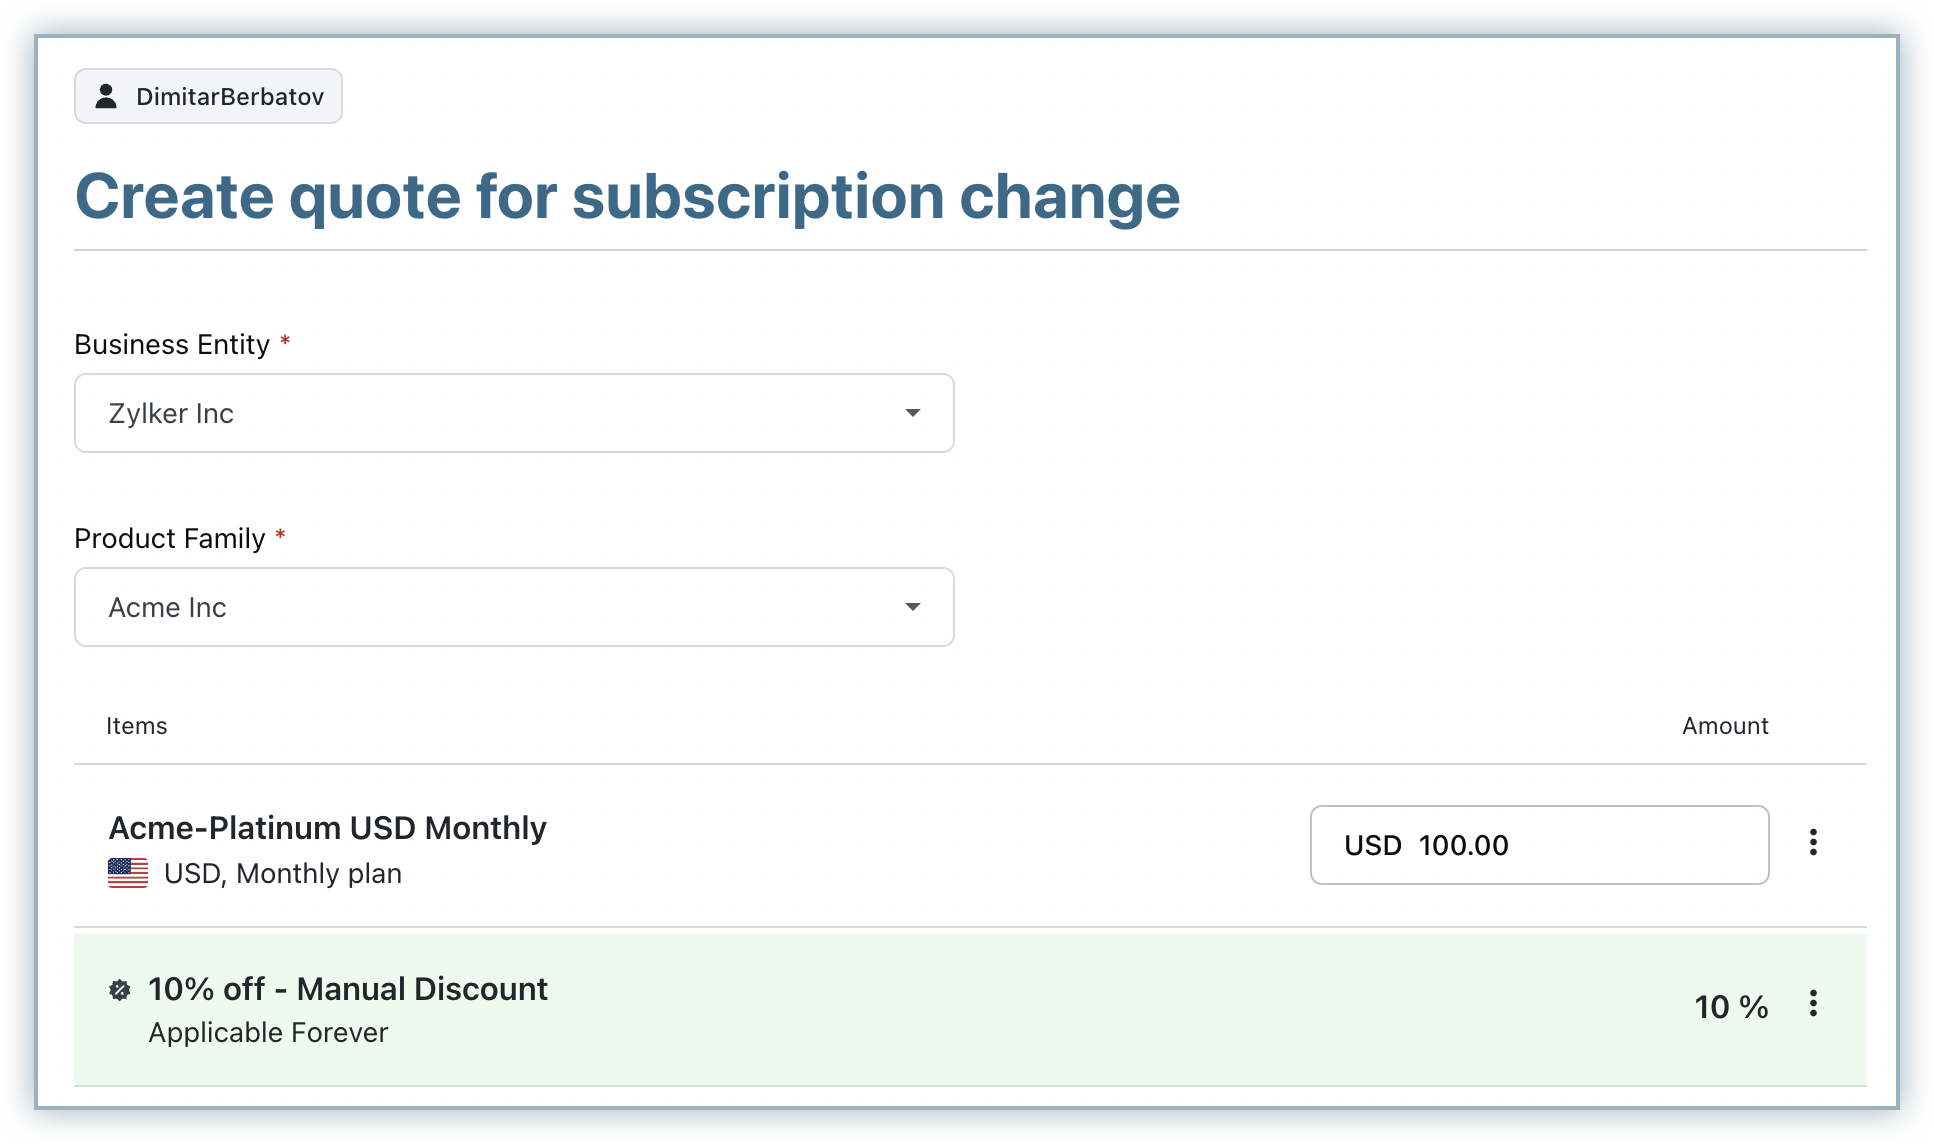Click the user profile icon beside DimitarBerbatov
The width and height of the screenshot is (1934, 1144).
(106, 96)
